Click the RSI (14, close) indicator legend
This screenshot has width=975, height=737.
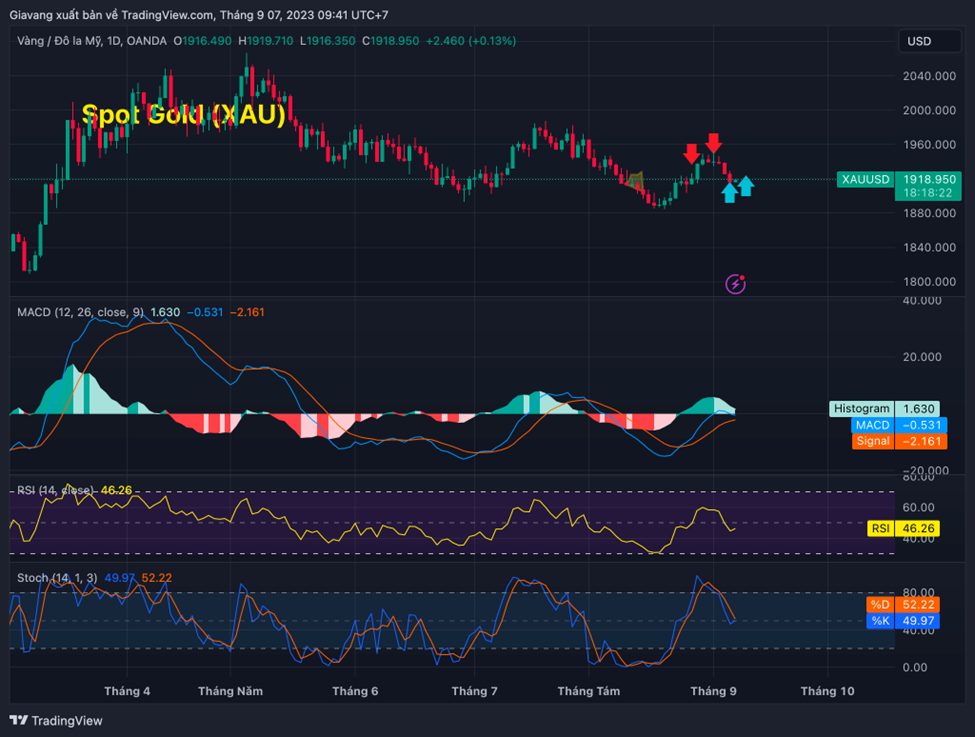point(56,490)
